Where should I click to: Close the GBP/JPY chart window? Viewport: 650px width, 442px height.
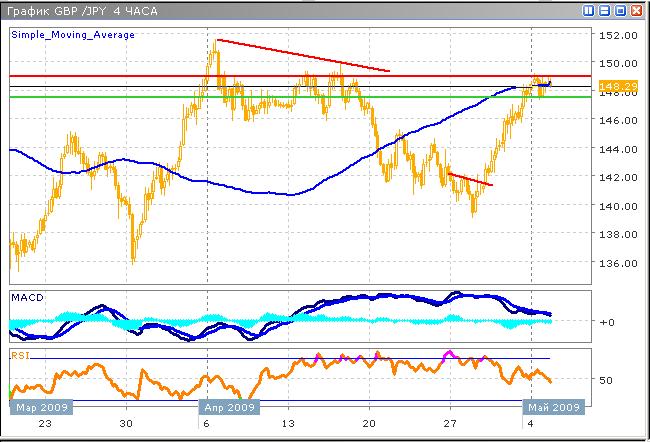point(637,10)
